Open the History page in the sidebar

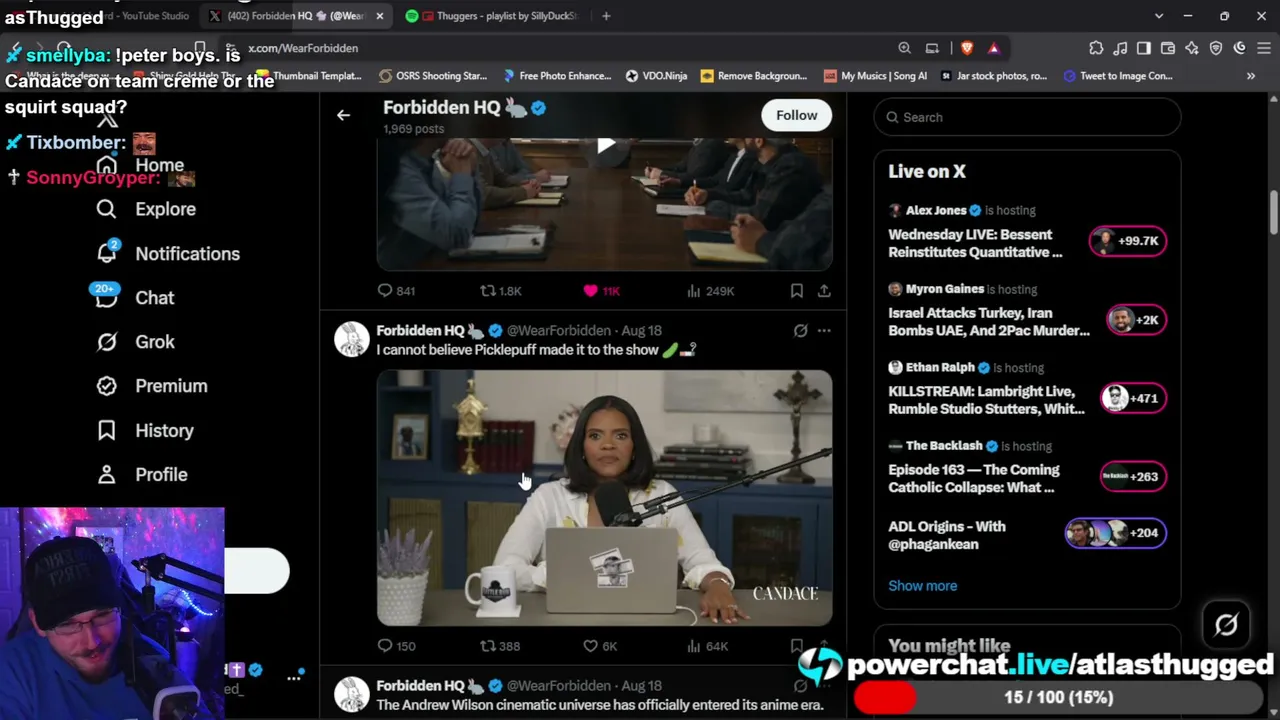click(x=145, y=430)
